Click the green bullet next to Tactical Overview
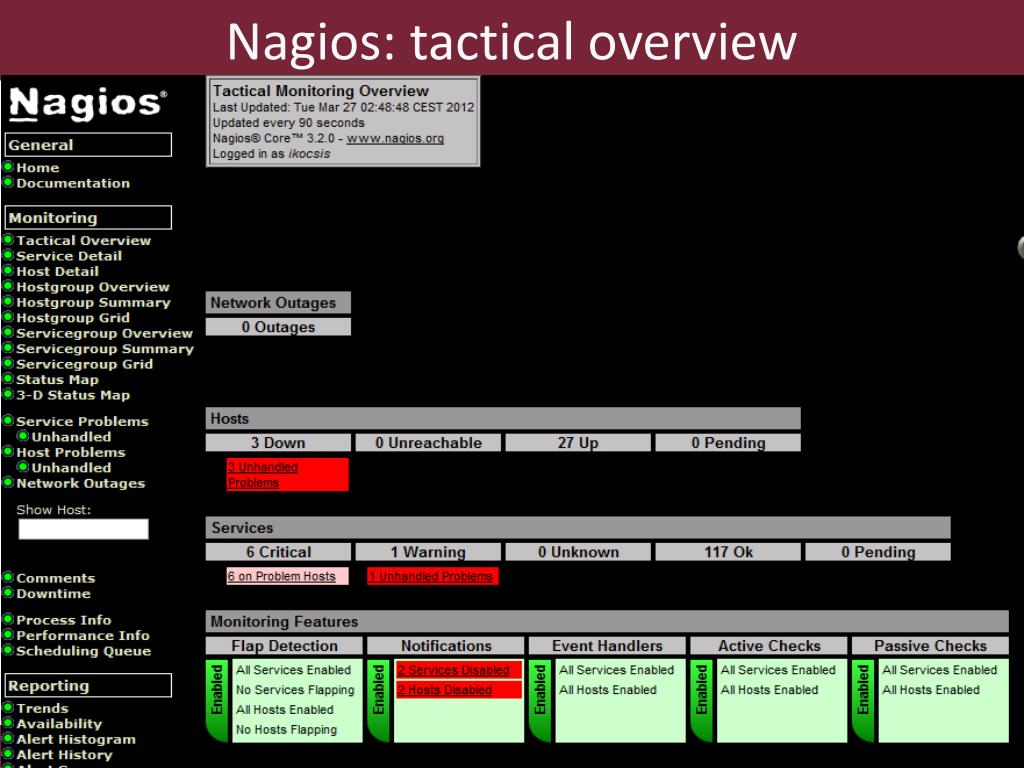The image size is (1024, 768). (x=8, y=240)
